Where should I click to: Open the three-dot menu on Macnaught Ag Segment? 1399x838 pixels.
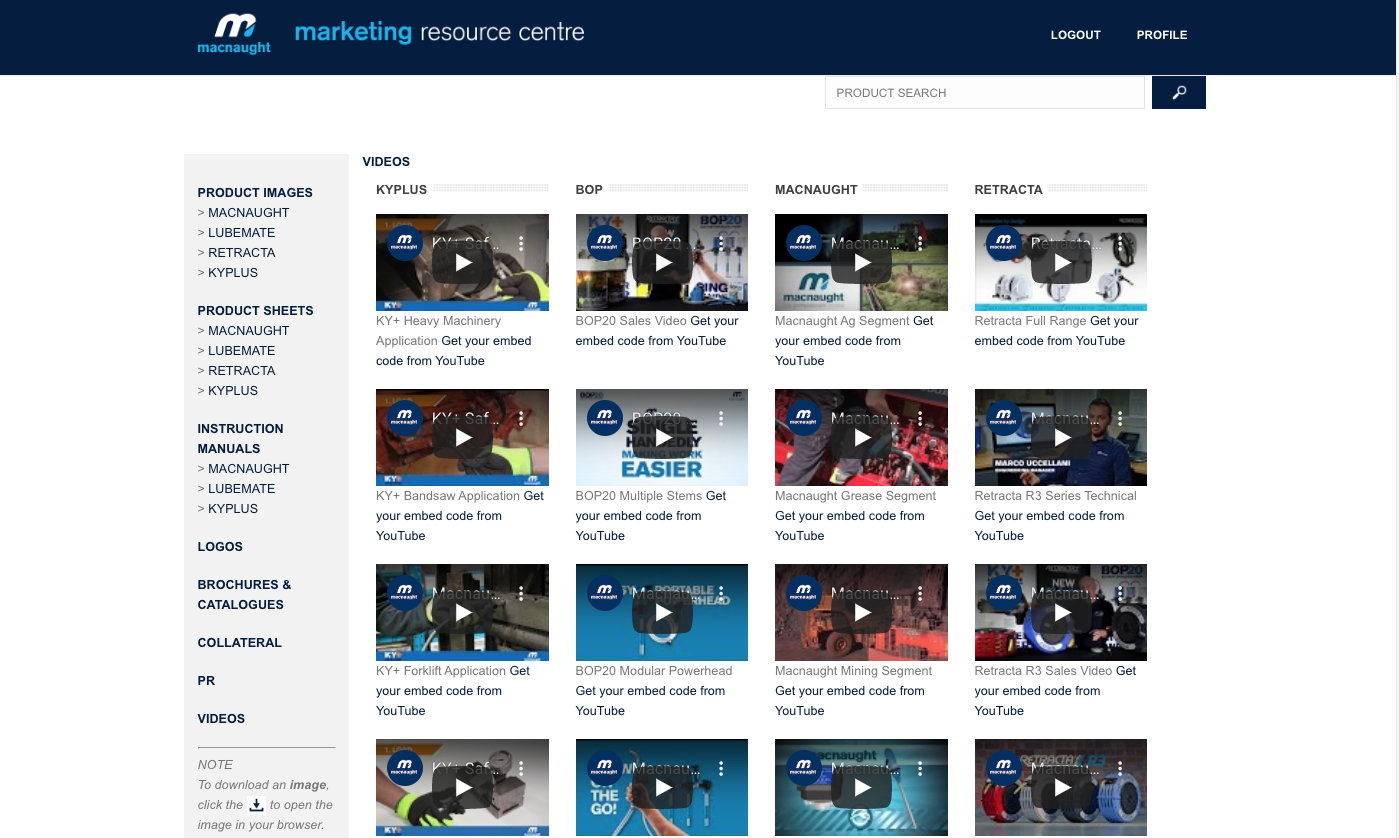(x=919, y=243)
